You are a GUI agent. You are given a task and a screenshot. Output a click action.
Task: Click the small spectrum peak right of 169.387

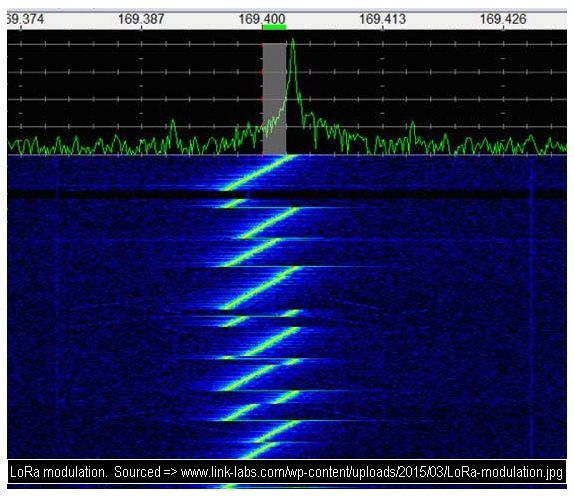pyautogui.click(x=173, y=123)
